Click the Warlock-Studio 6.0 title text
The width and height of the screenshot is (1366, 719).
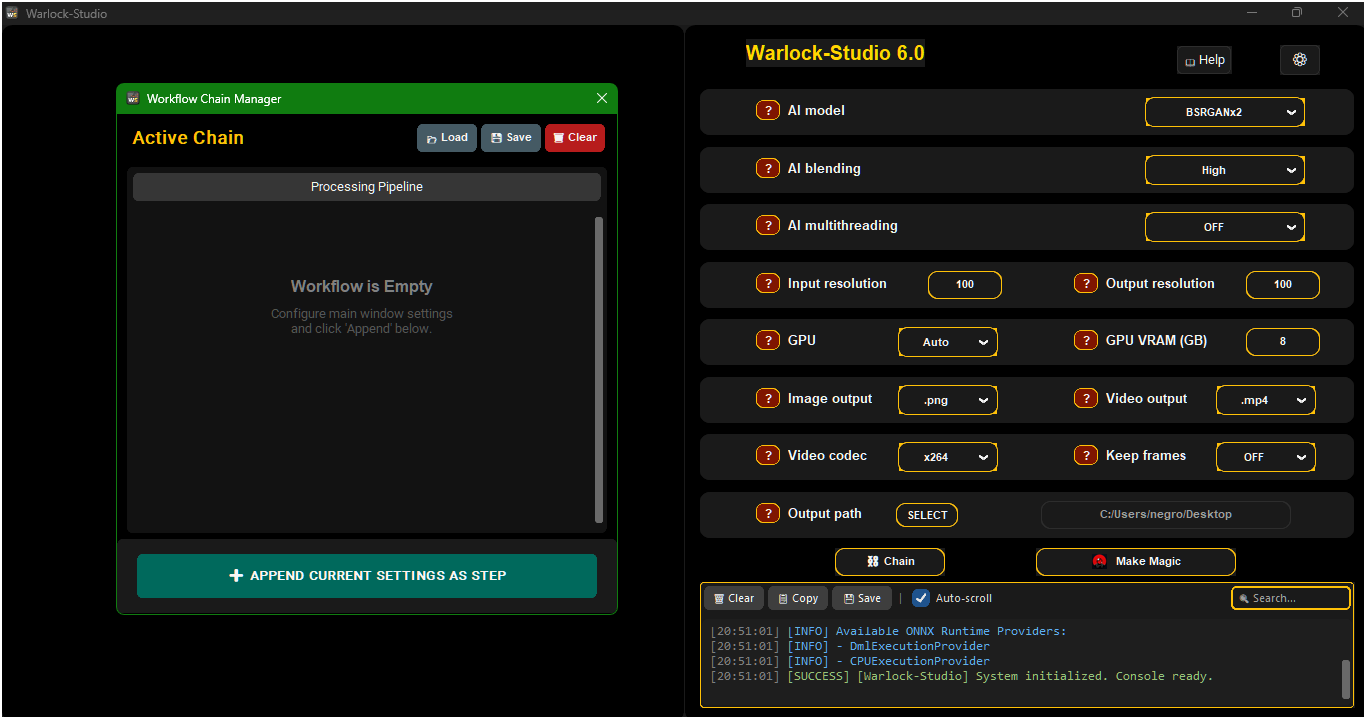click(x=835, y=53)
